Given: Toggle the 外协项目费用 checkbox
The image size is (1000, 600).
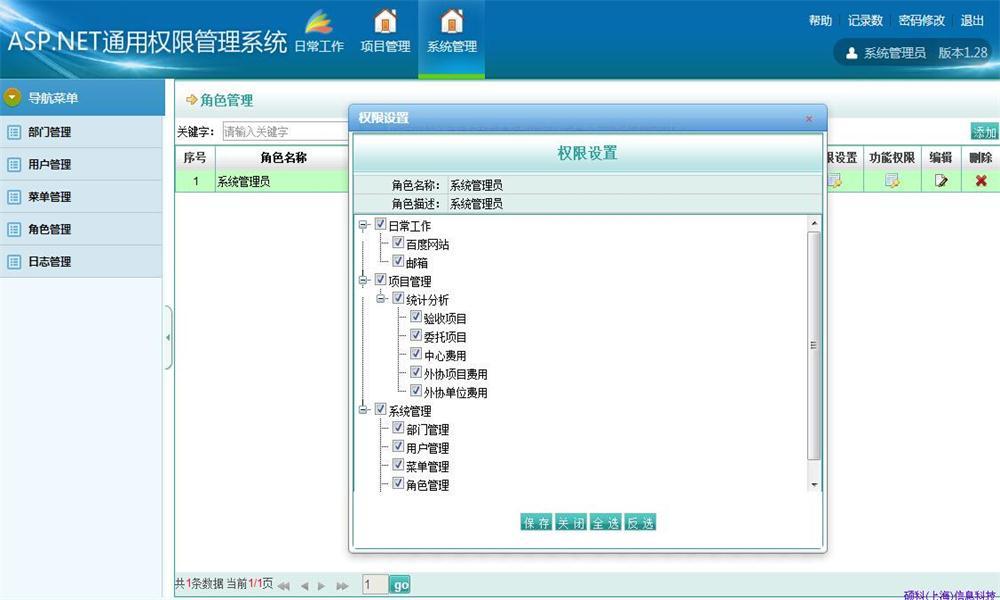Looking at the screenshot, I should (416, 372).
